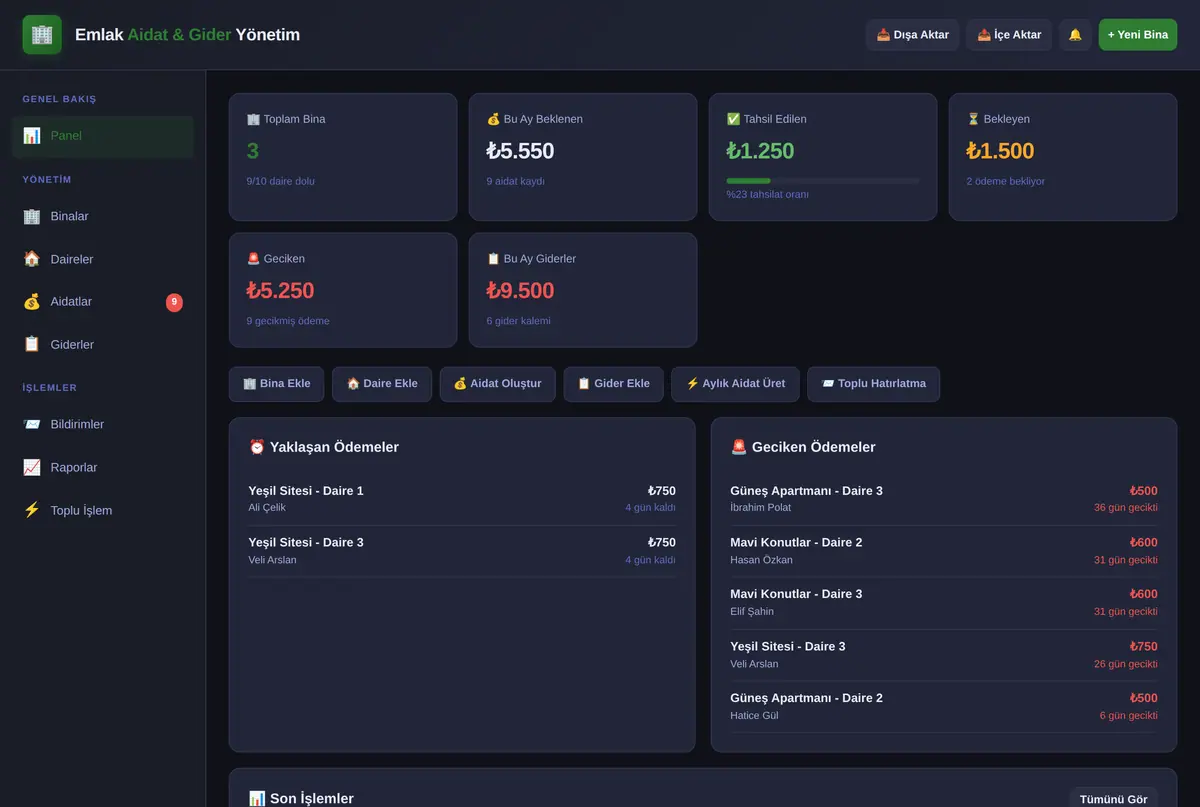This screenshot has width=1200, height=807.
Task: Select Toplu İşlem menu item
Action: [x=103, y=510]
